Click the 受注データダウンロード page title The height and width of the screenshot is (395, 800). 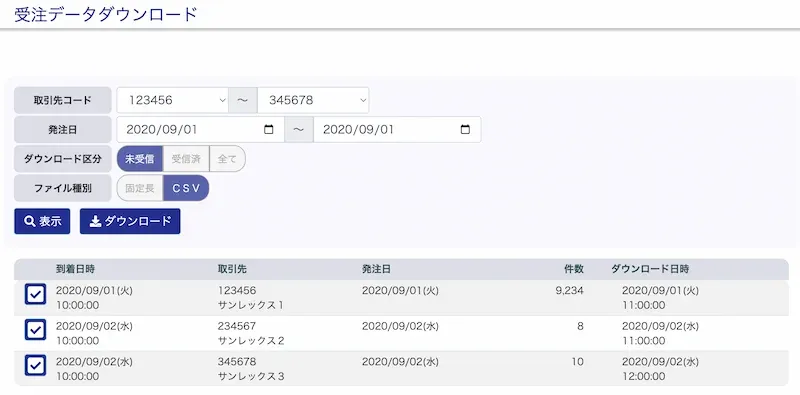106,14
